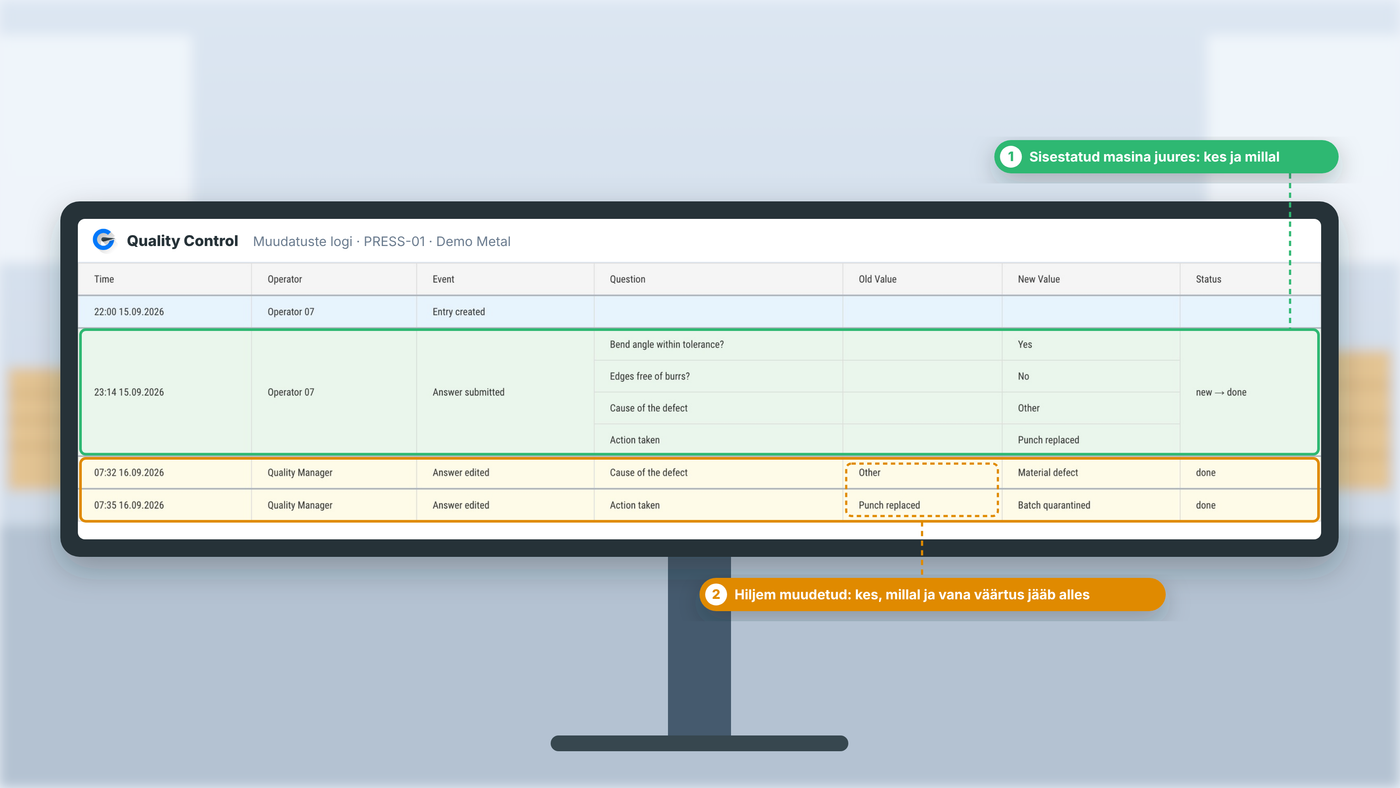The width and height of the screenshot is (1400, 788).
Task: Click the Quality Control logo icon
Action: [x=103, y=240]
